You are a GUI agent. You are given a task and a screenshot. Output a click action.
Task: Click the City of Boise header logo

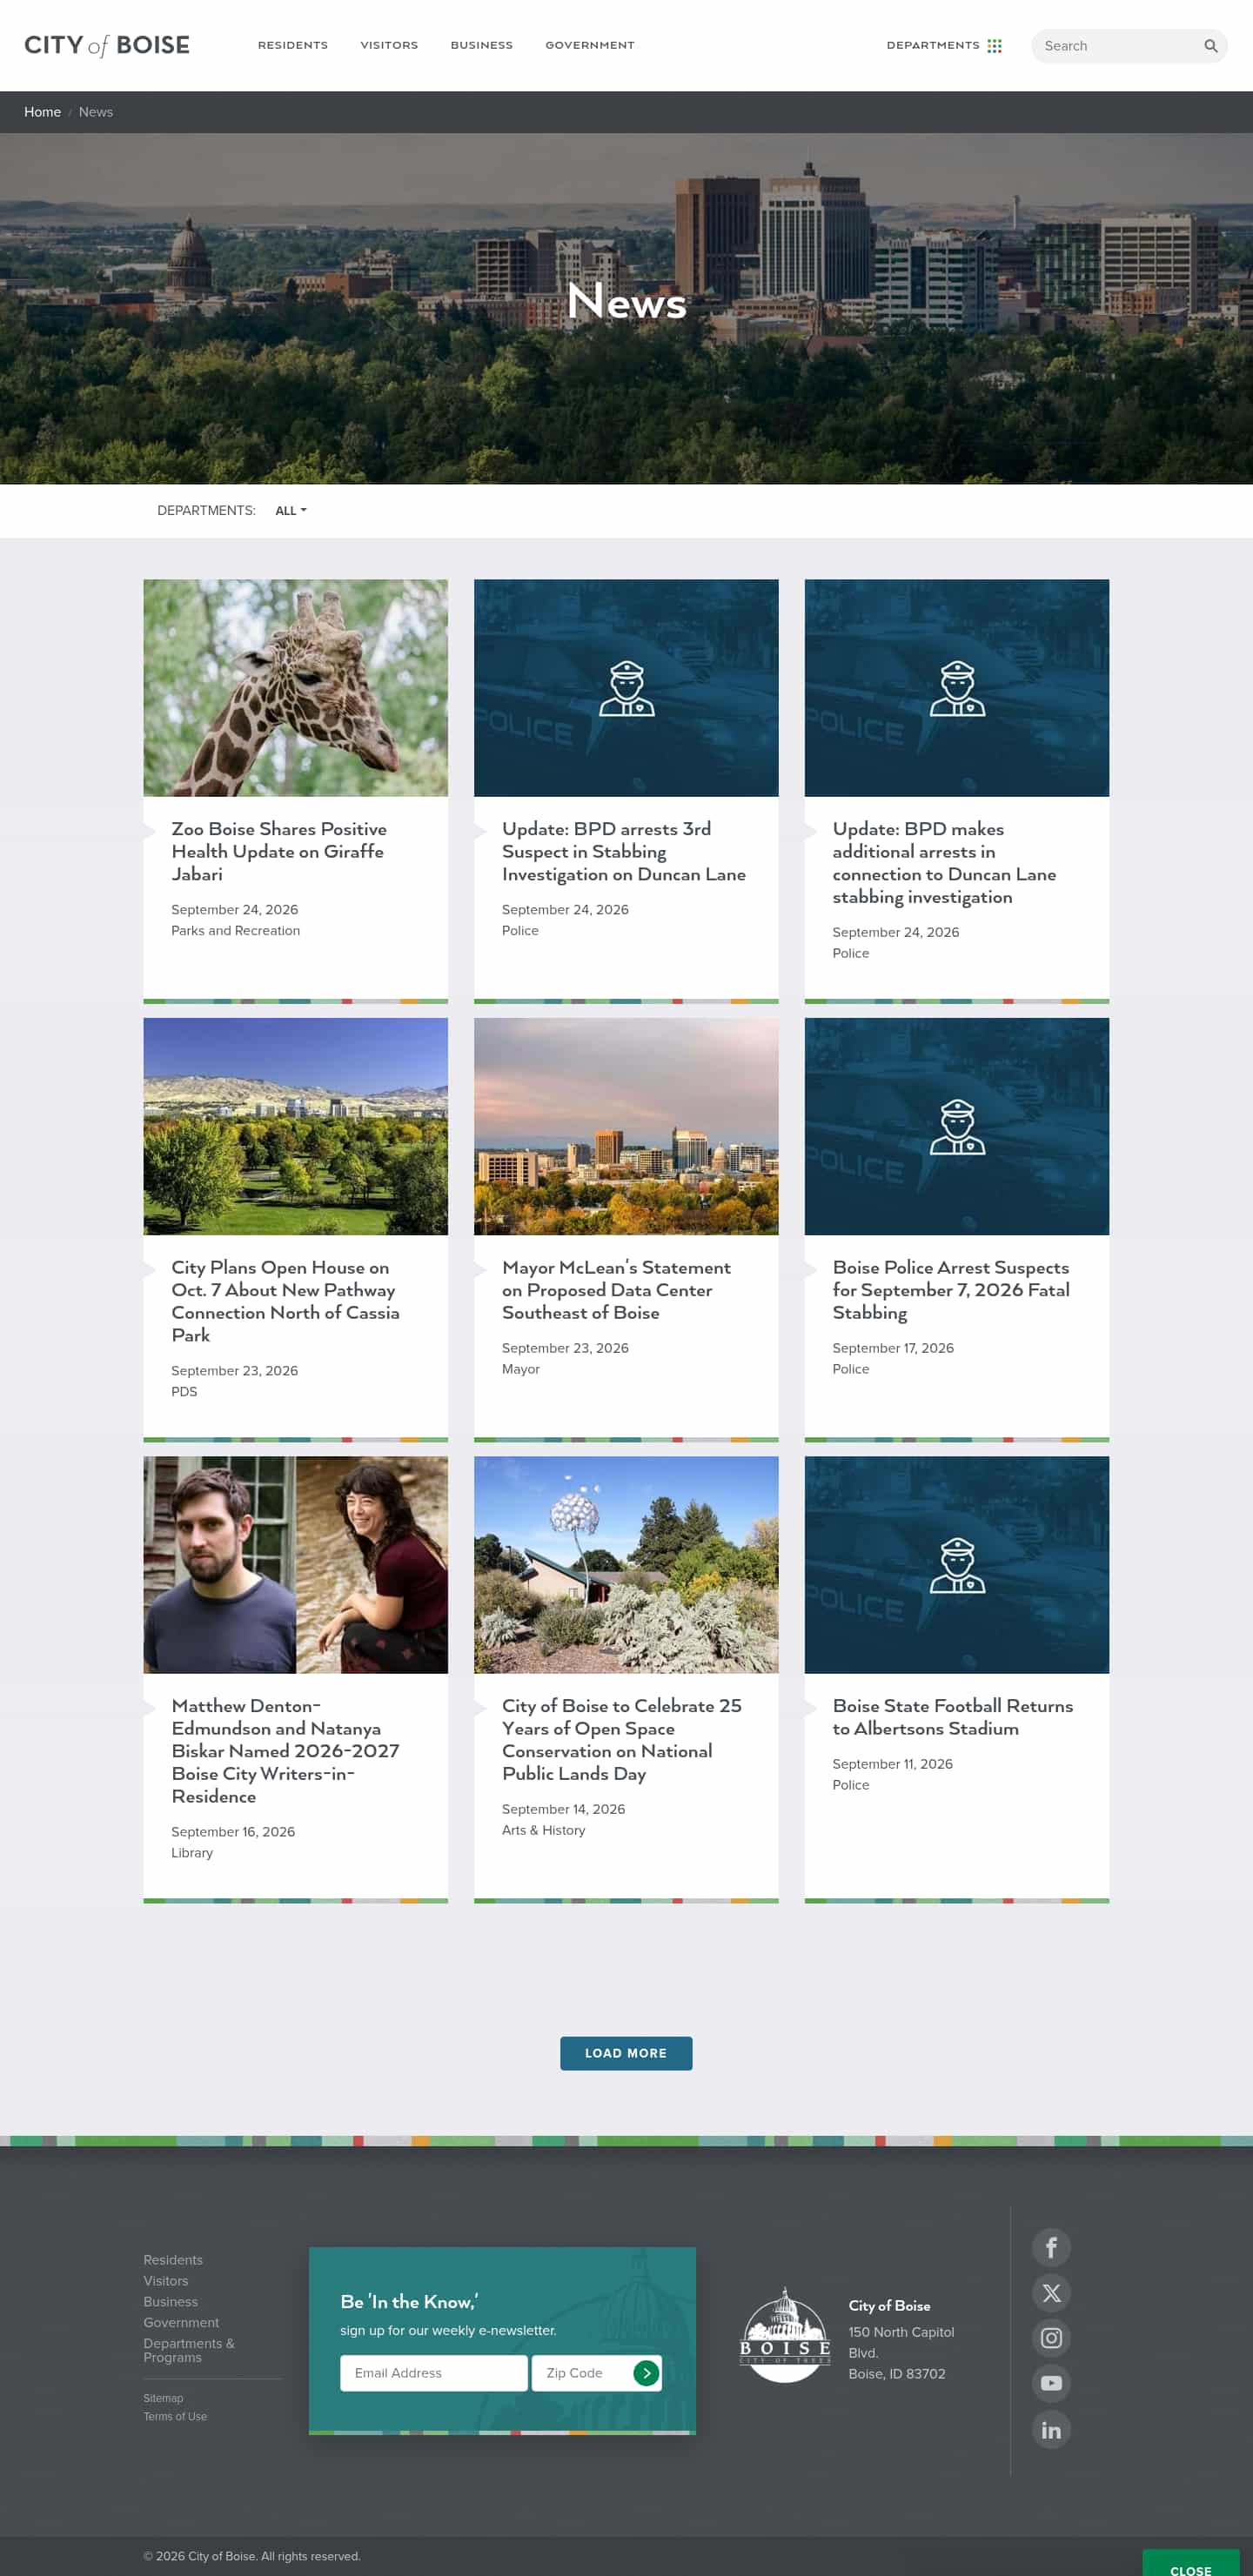(x=107, y=45)
